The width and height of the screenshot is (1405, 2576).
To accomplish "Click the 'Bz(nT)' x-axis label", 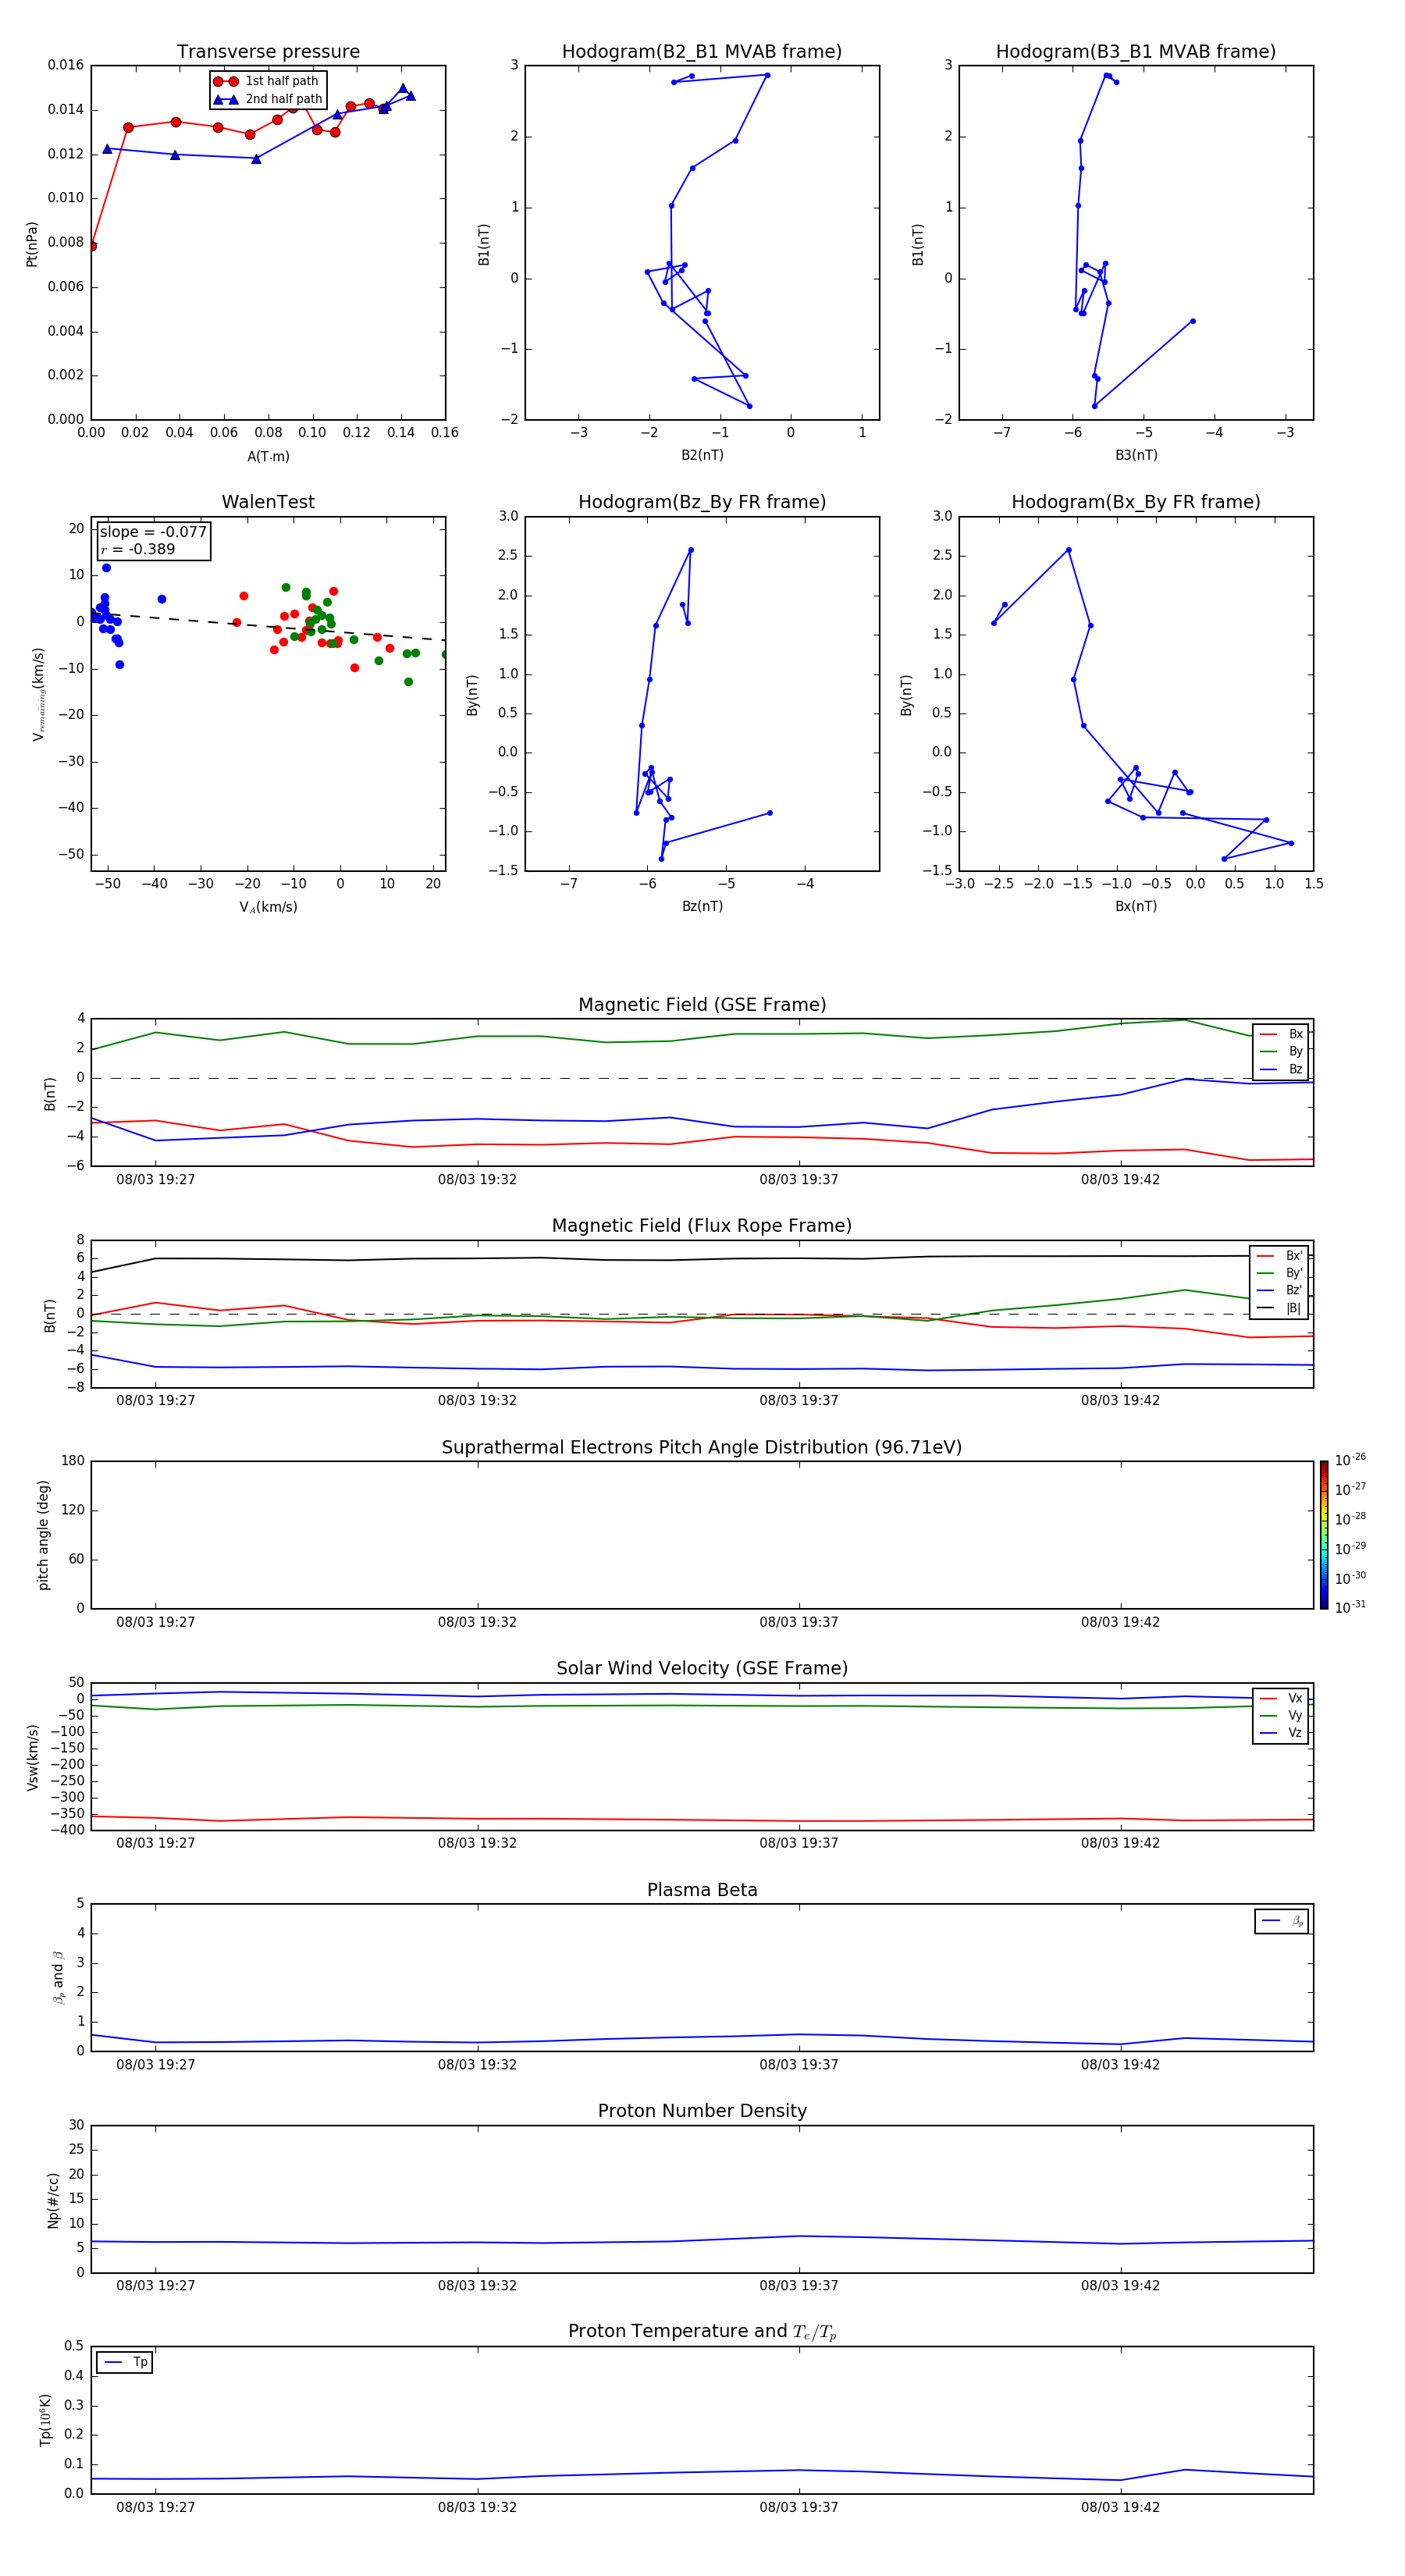I will pyautogui.click(x=702, y=906).
